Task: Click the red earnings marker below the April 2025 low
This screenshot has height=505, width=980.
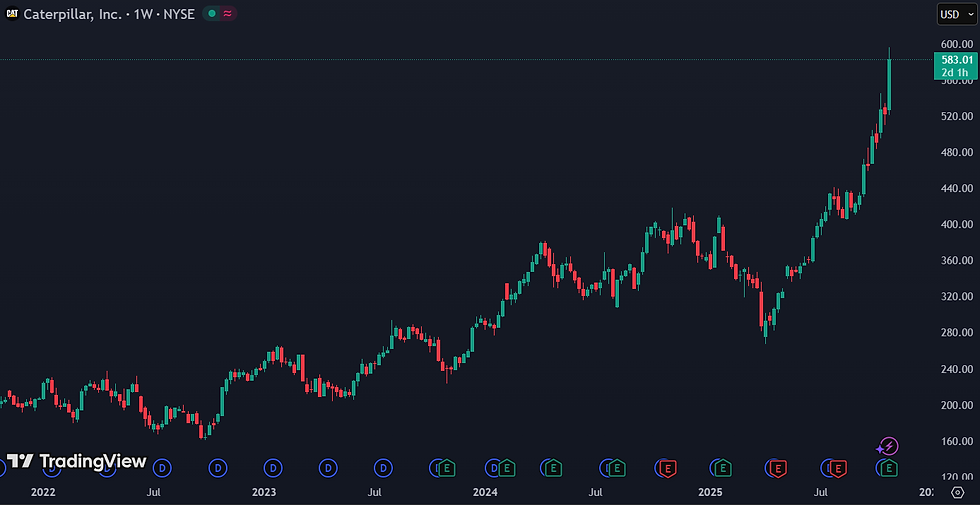Action: coord(778,467)
